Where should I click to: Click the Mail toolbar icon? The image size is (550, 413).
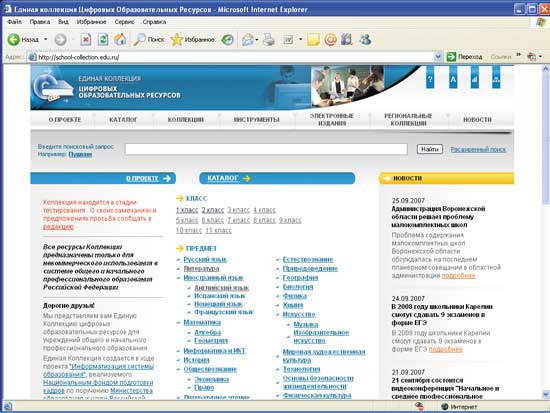(248, 40)
